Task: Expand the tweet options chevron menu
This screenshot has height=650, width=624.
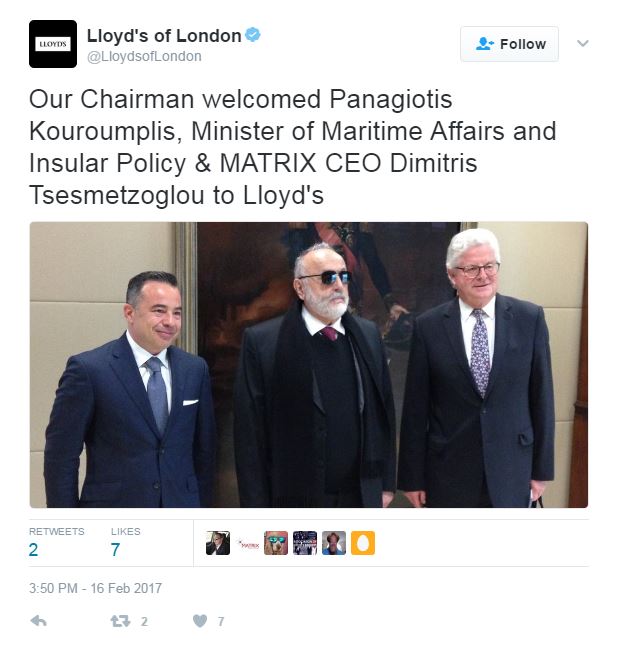Action: pyautogui.click(x=583, y=43)
